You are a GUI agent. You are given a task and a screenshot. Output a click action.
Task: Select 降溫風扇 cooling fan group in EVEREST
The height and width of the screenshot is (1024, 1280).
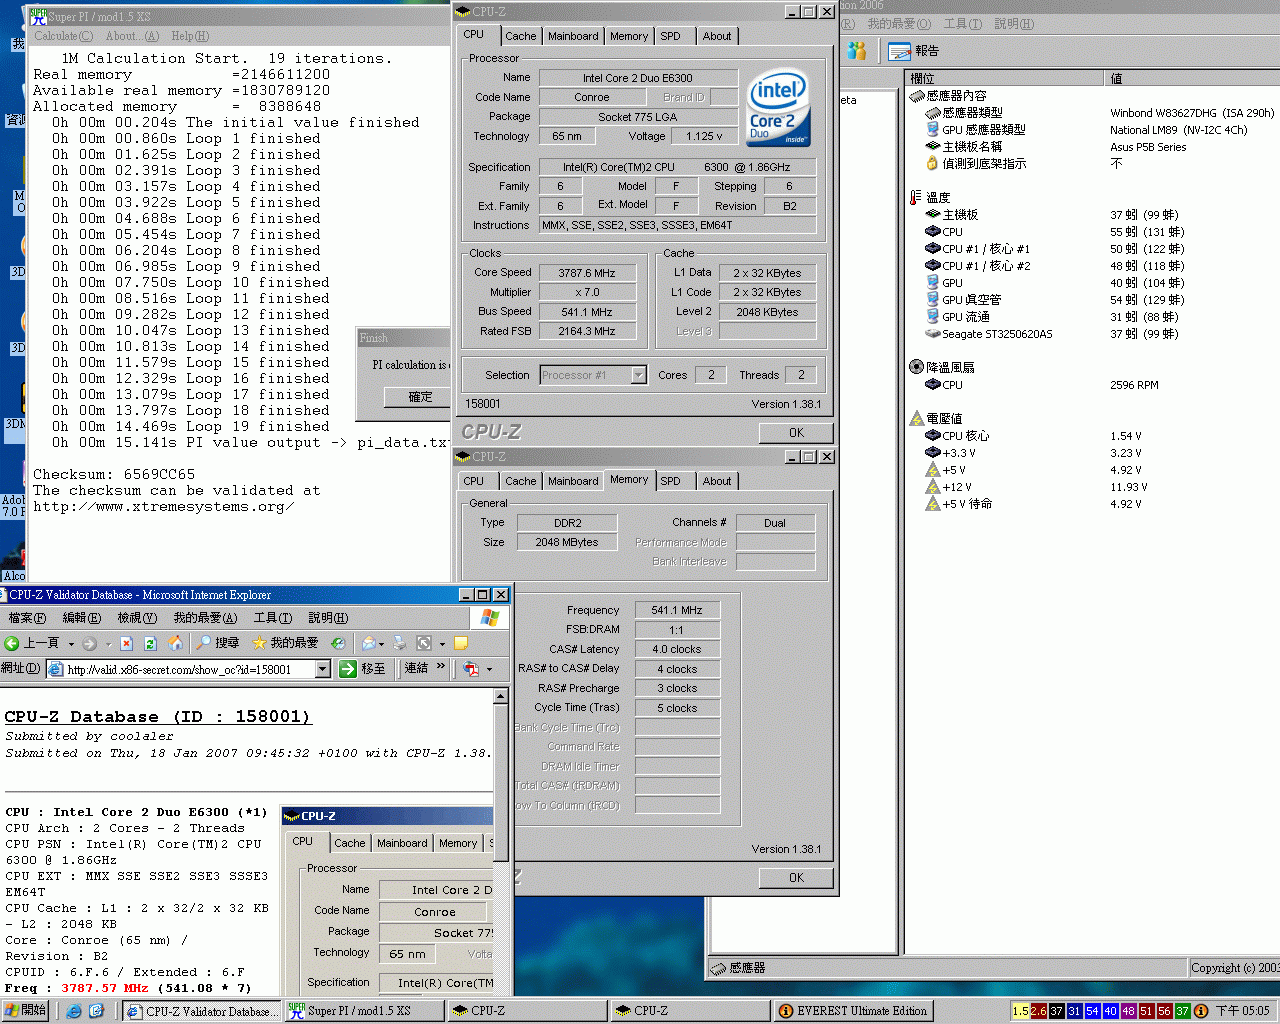pos(942,368)
